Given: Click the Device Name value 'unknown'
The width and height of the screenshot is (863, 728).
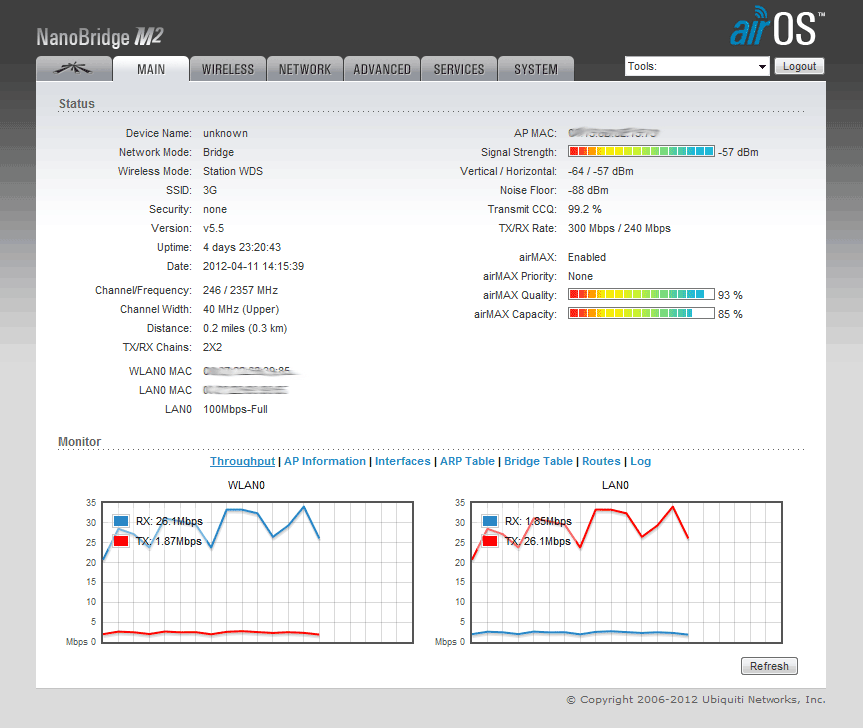Looking at the screenshot, I should 225,133.
